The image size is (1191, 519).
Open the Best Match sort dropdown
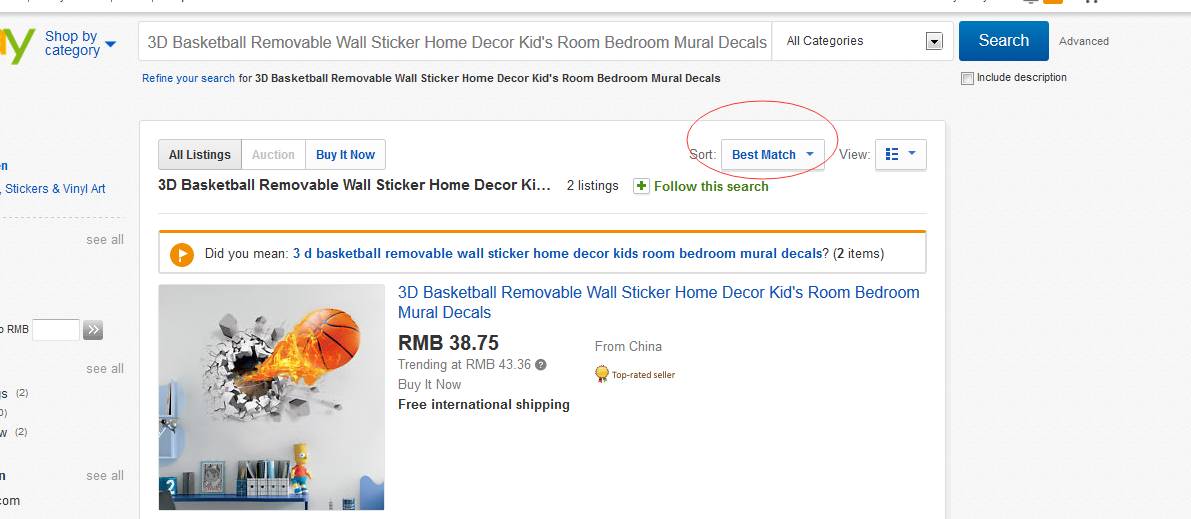[772, 155]
